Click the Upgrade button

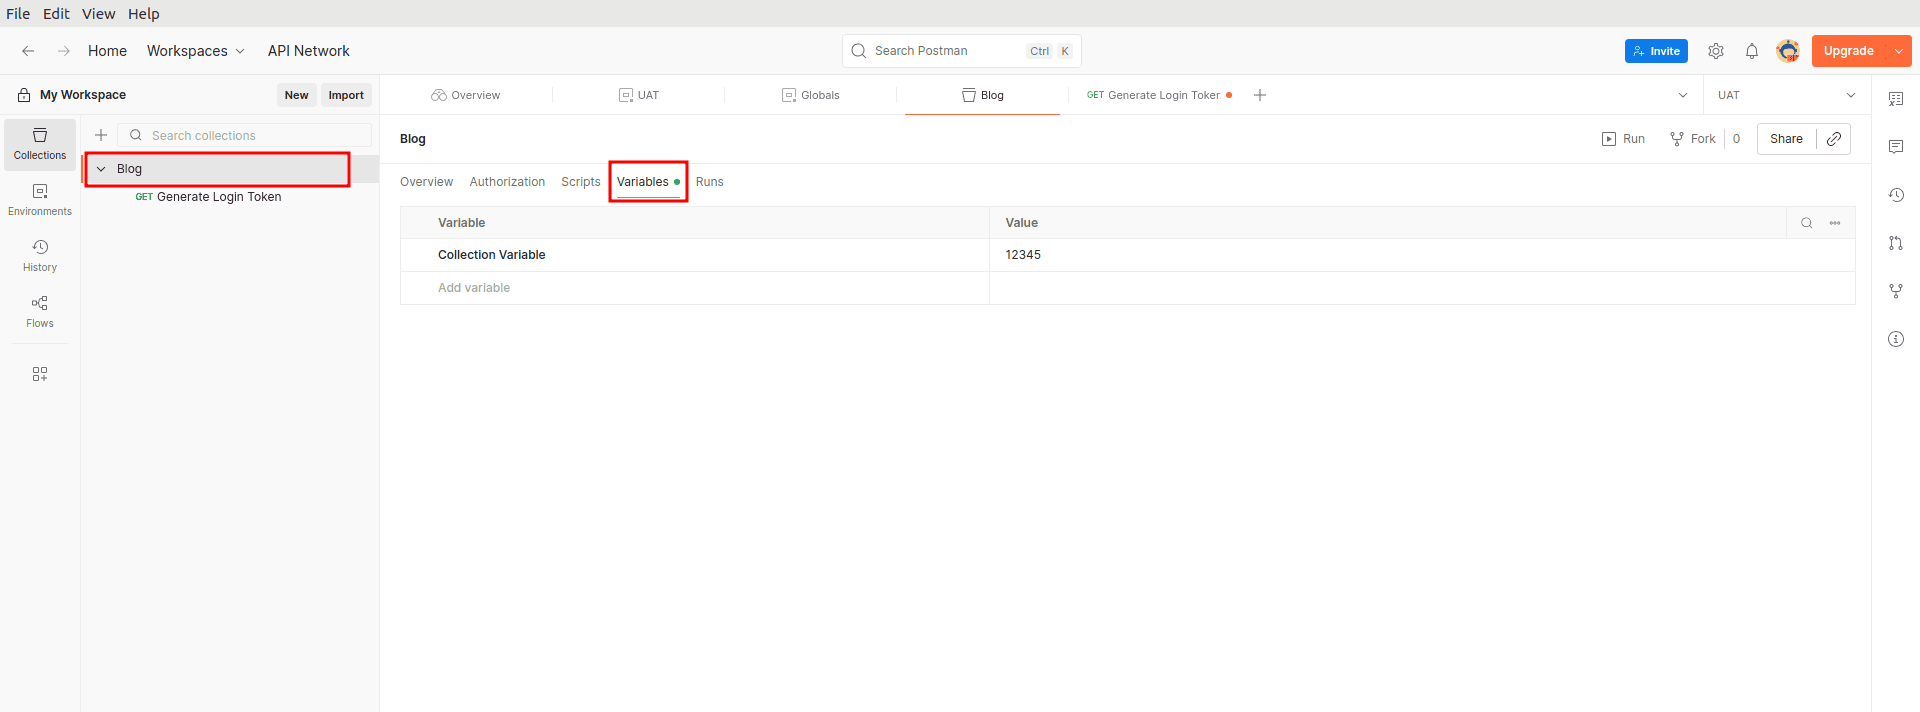(x=1848, y=51)
